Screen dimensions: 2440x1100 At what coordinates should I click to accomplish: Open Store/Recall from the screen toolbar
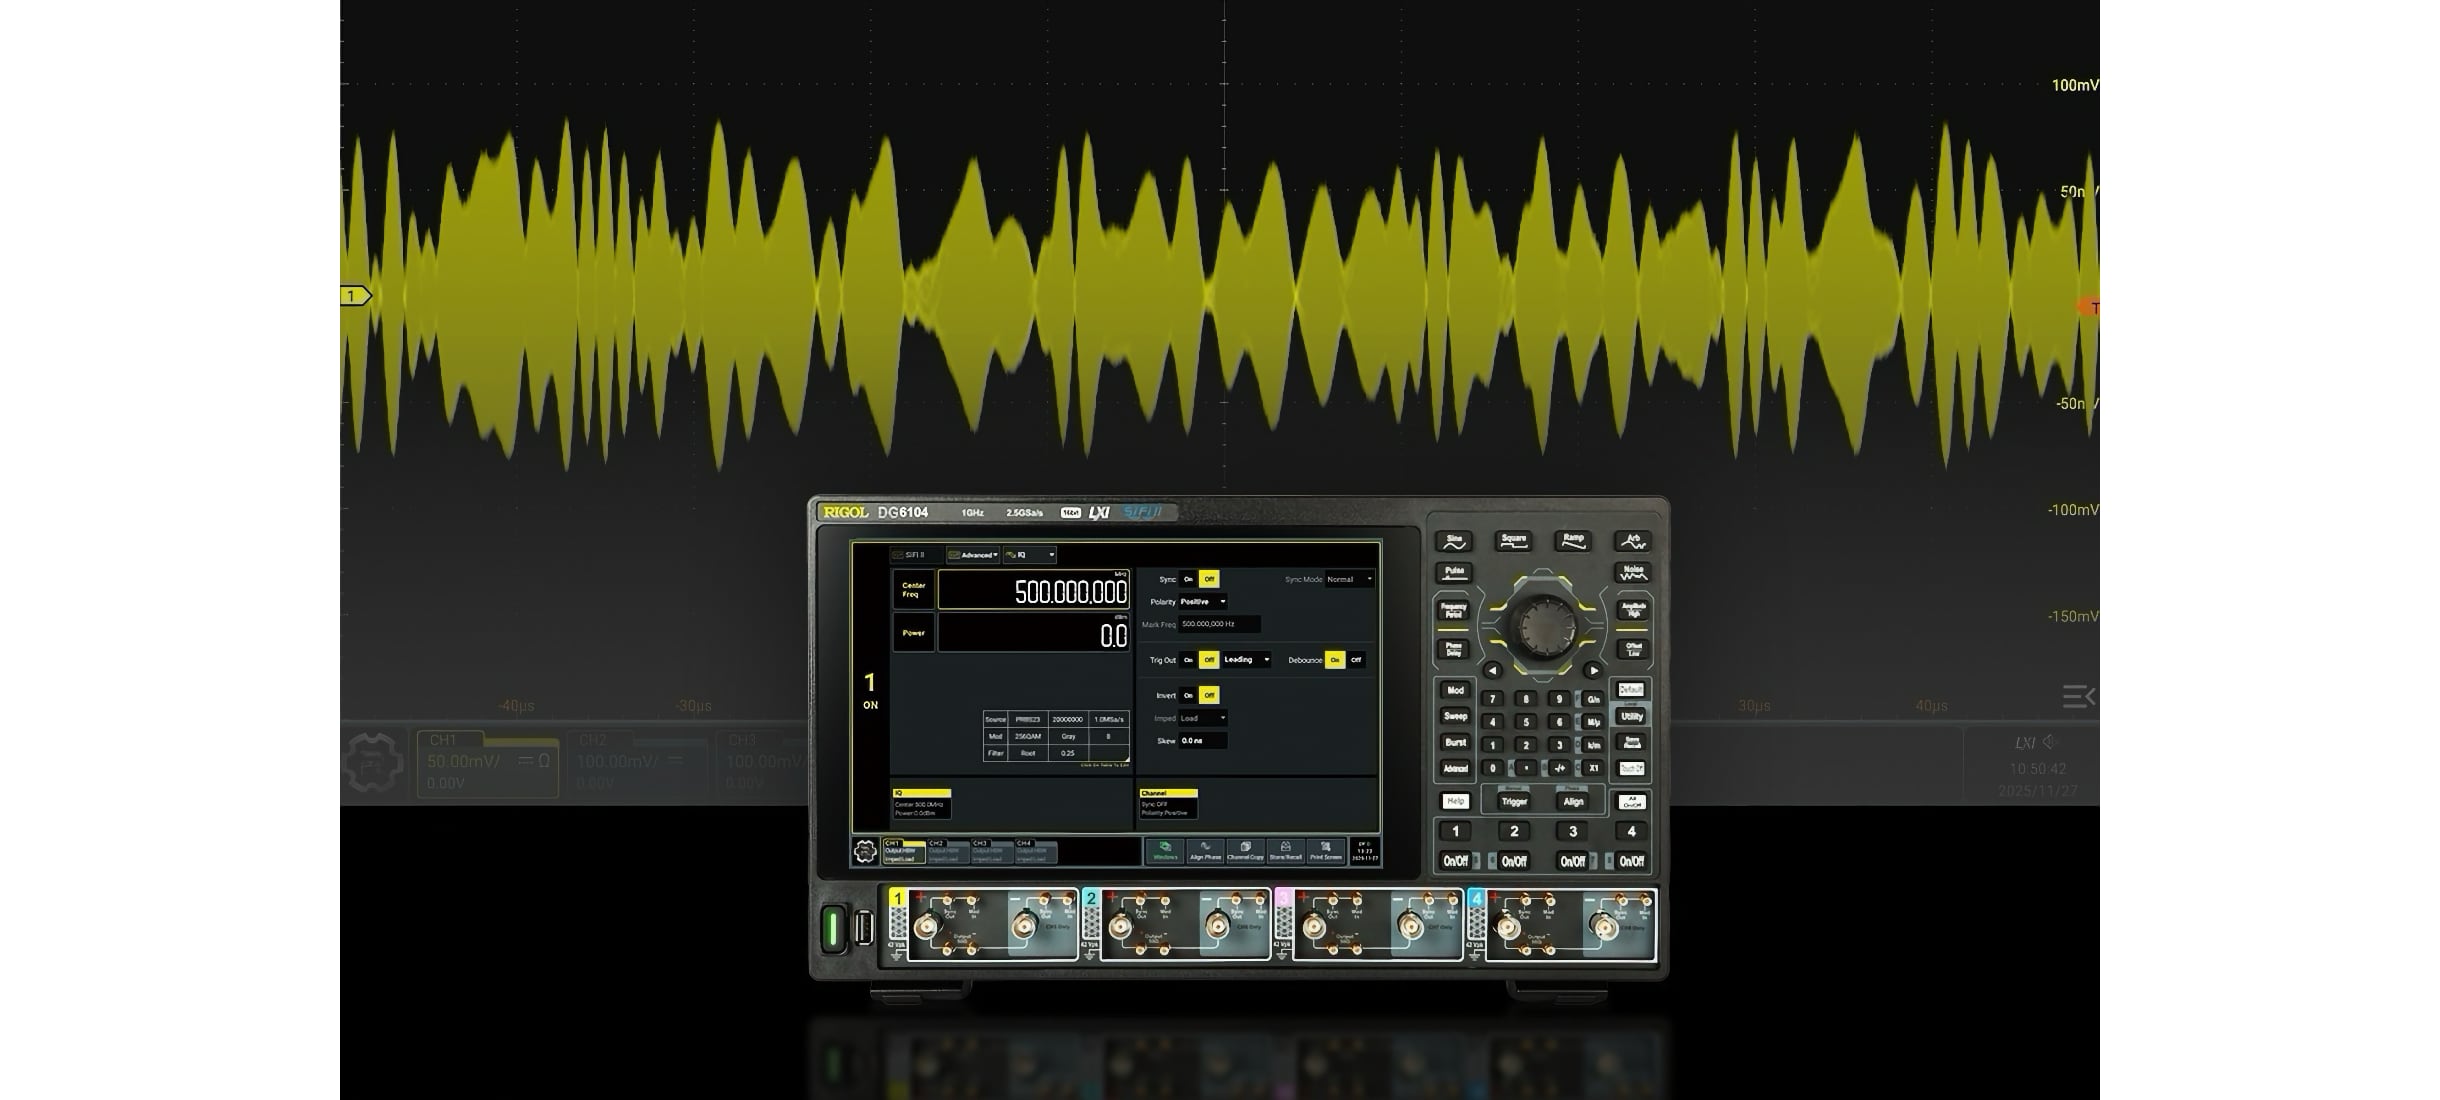click(x=1286, y=851)
